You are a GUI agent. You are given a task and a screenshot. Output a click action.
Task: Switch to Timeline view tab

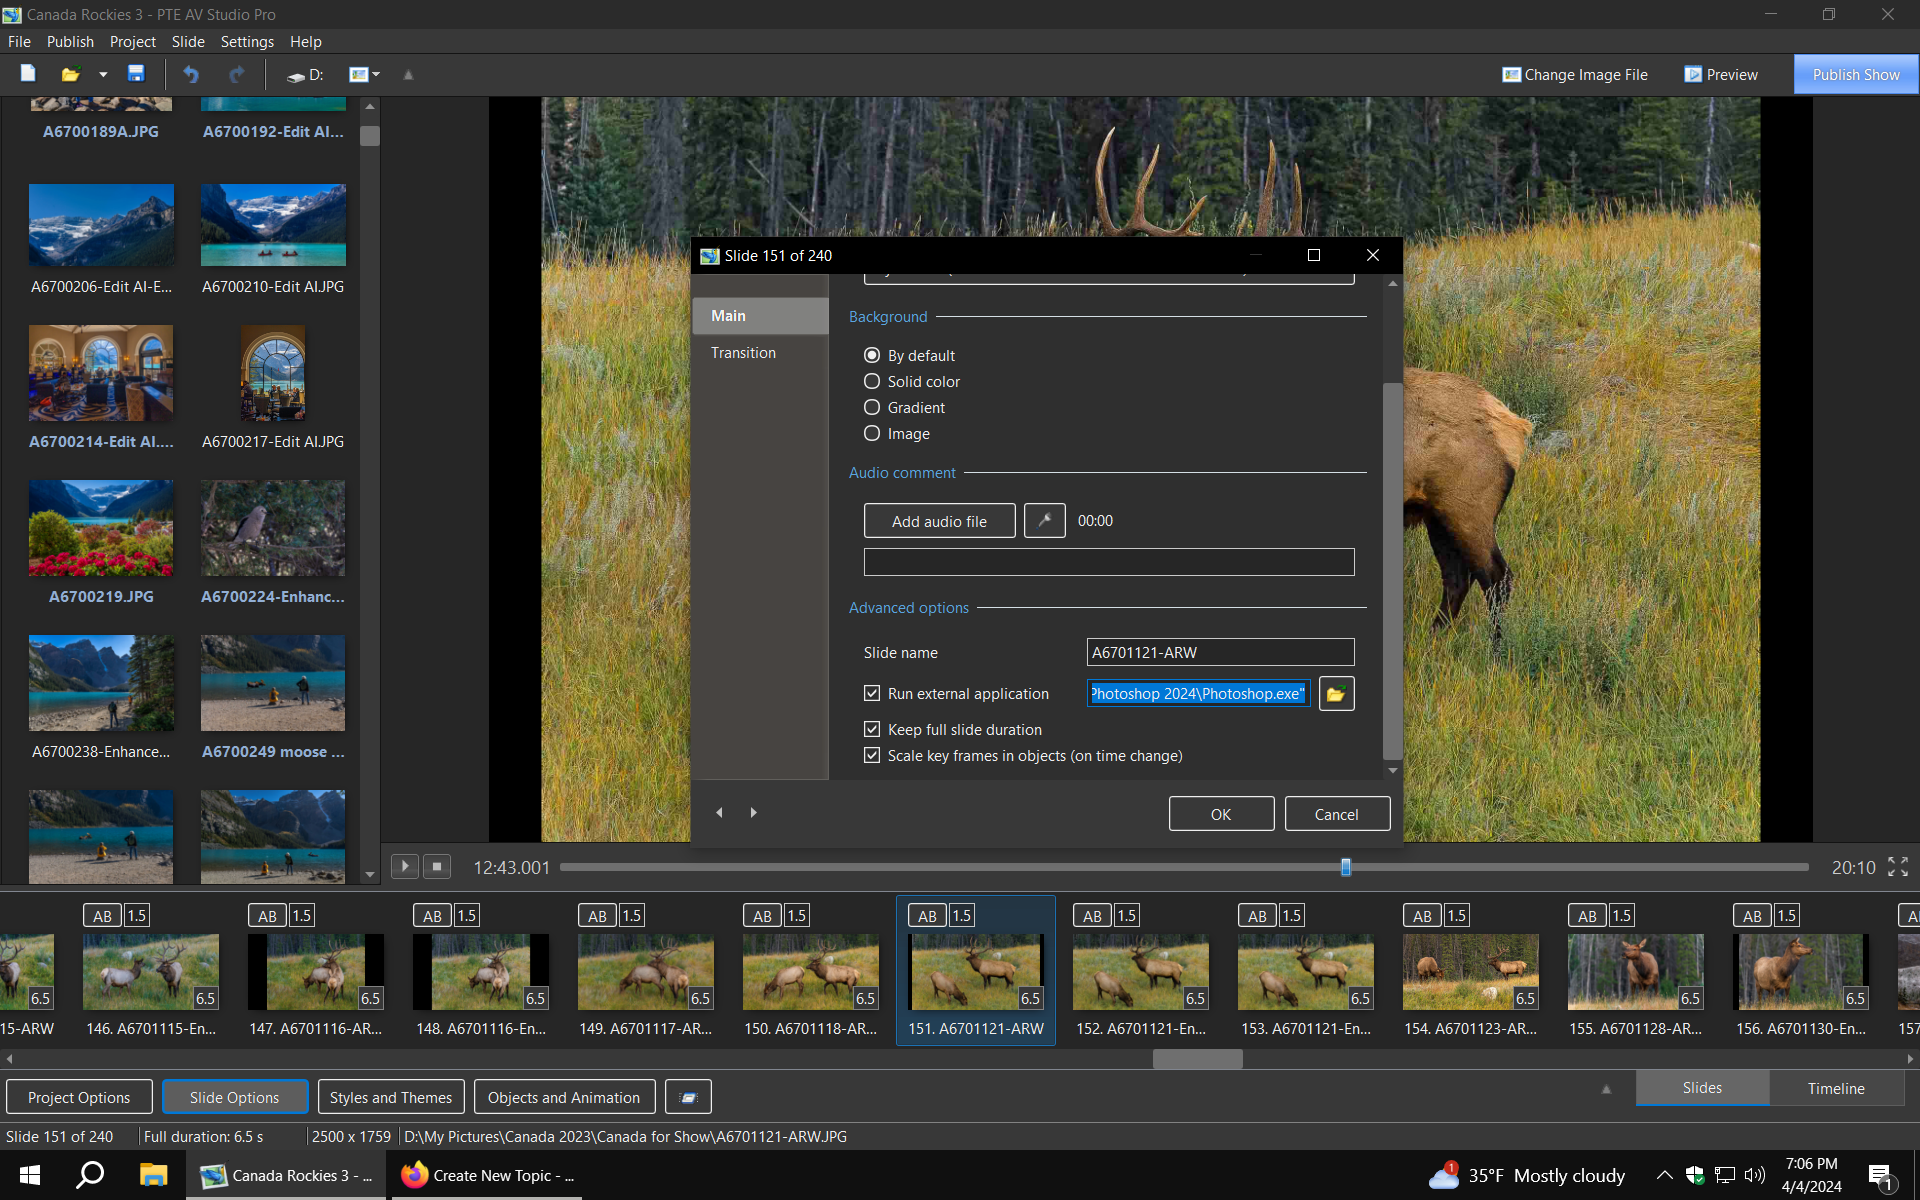pyautogui.click(x=1836, y=1088)
